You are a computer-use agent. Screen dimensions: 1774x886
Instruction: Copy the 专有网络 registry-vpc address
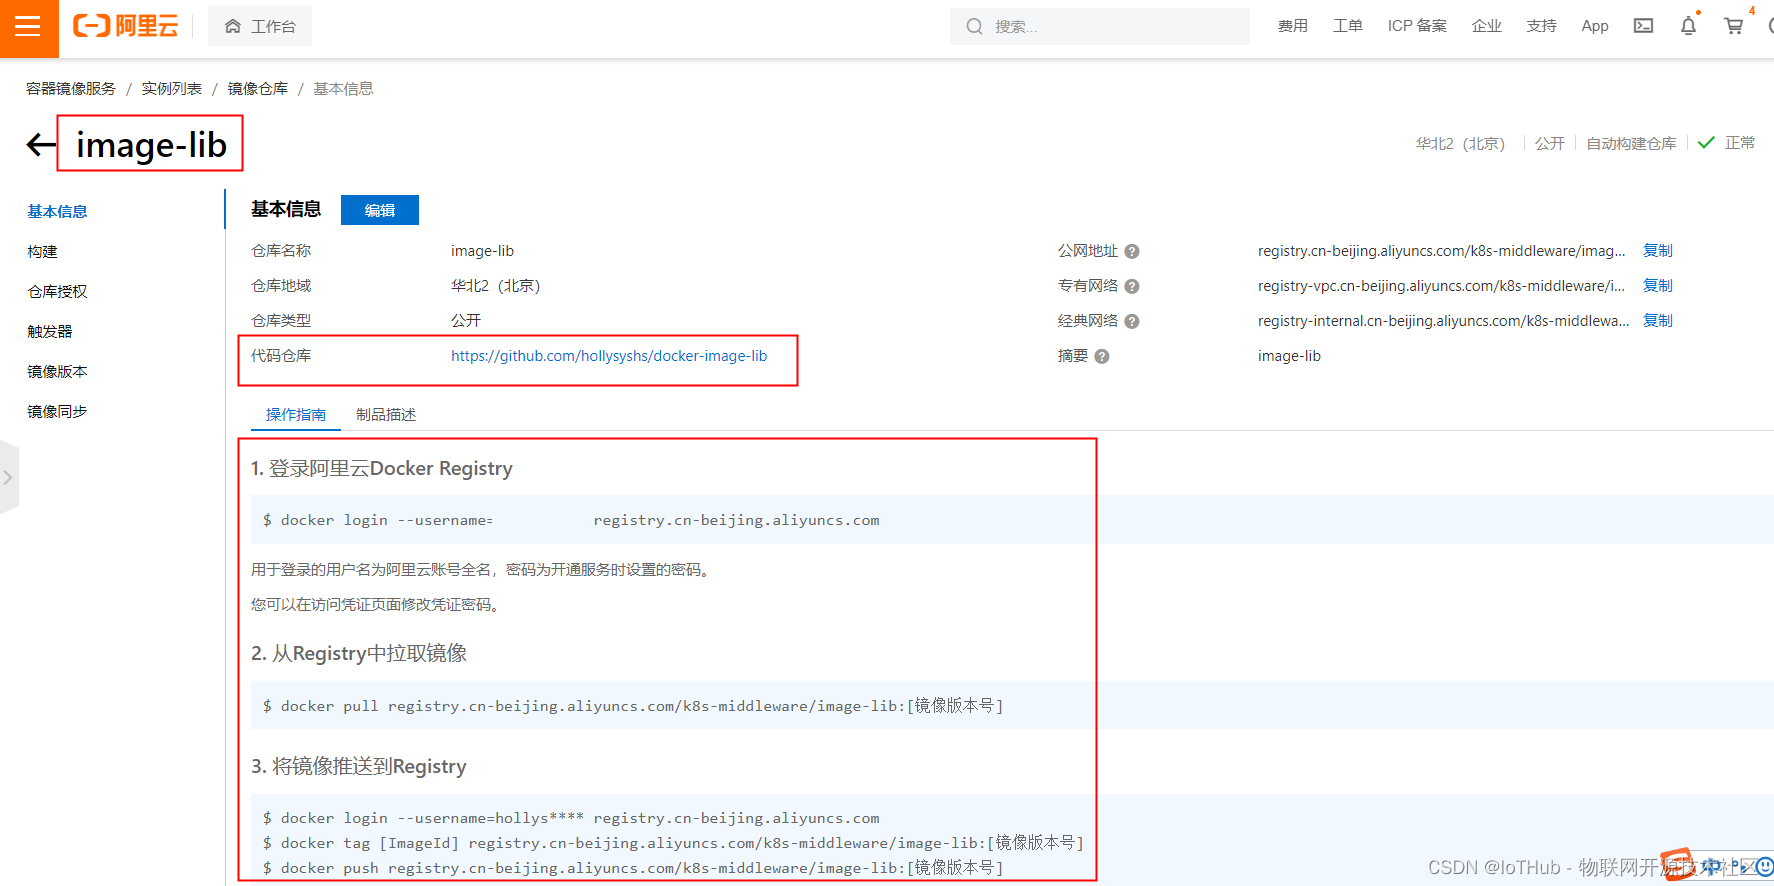[x=1658, y=286]
